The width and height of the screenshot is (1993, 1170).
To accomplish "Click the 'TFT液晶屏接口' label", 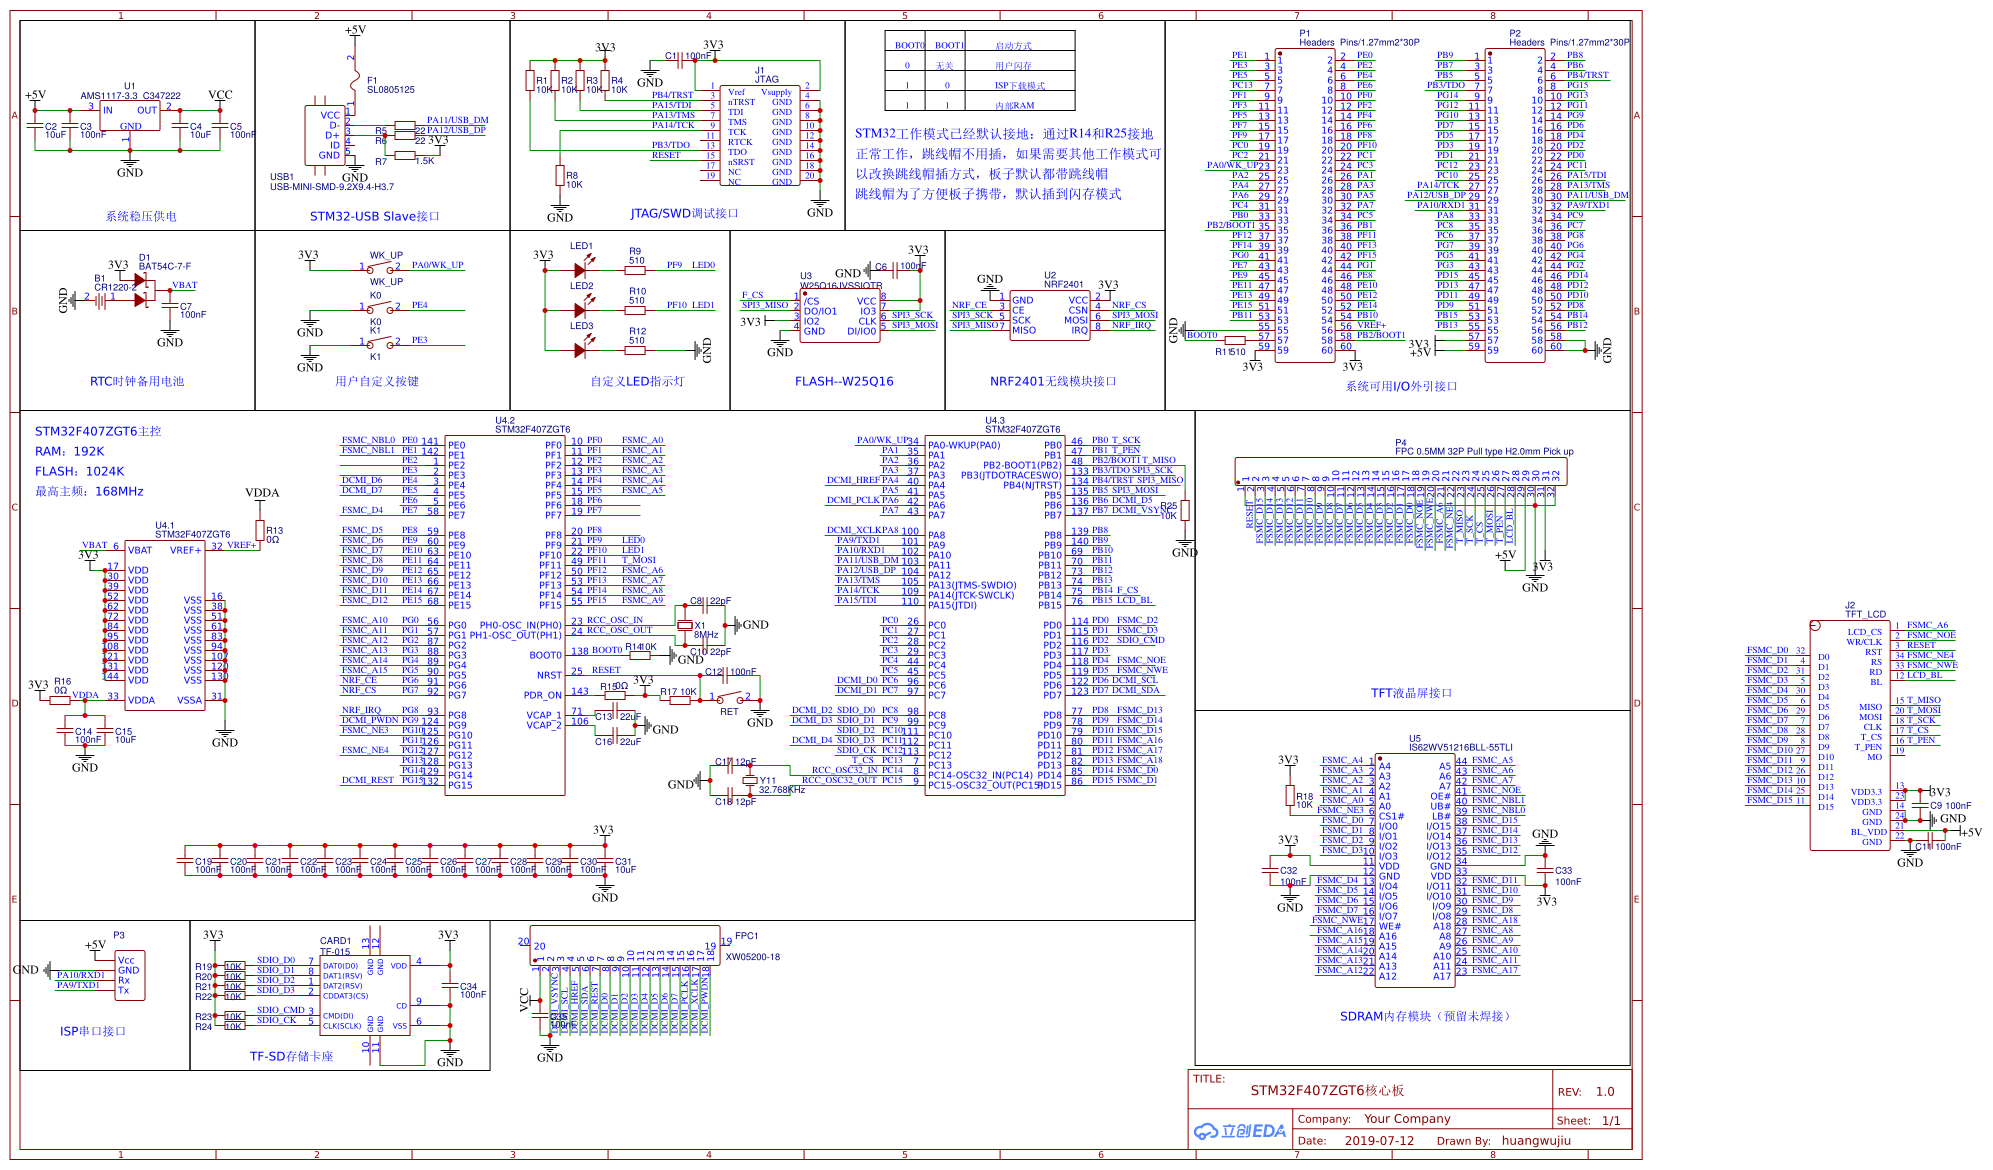I will click(x=1411, y=693).
